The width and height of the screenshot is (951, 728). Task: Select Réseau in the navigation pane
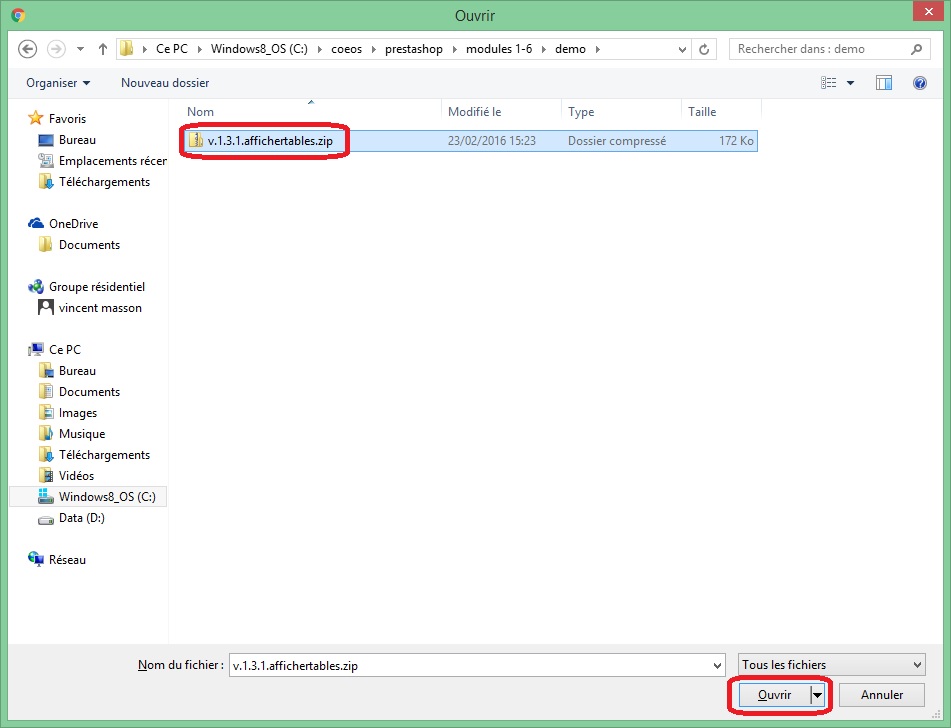coord(67,560)
